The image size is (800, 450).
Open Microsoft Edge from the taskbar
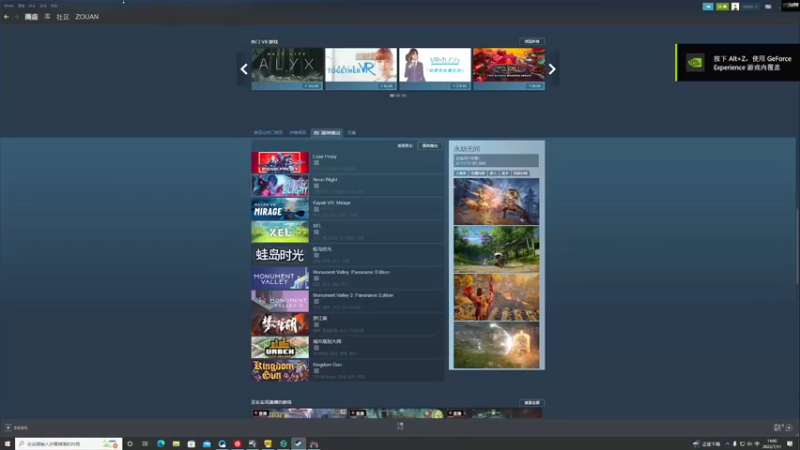tap(161, 444)
